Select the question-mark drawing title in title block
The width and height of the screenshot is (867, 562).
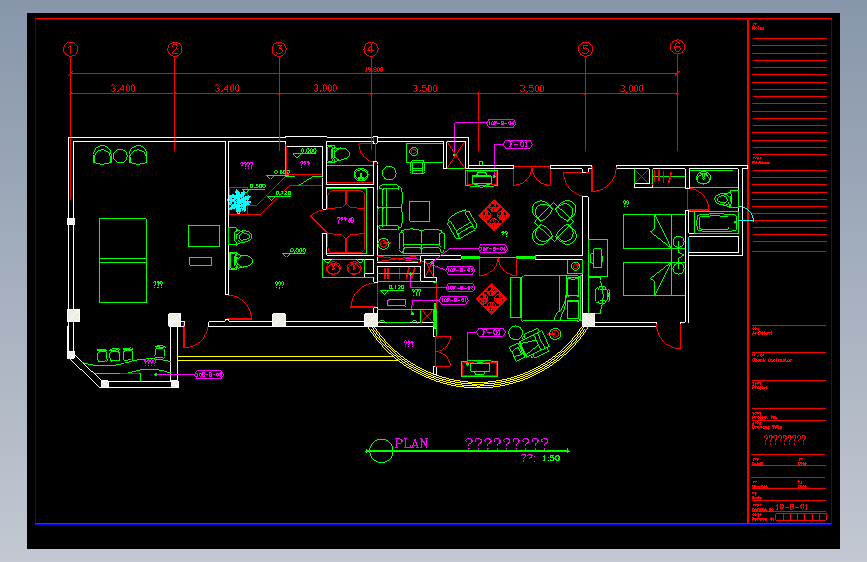(785, 440)
